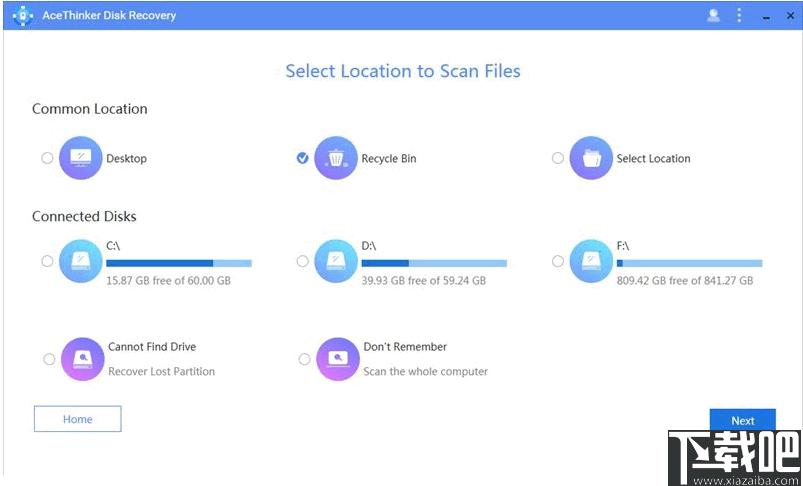Click the Cannot Find Drive icon

(82, 359)
